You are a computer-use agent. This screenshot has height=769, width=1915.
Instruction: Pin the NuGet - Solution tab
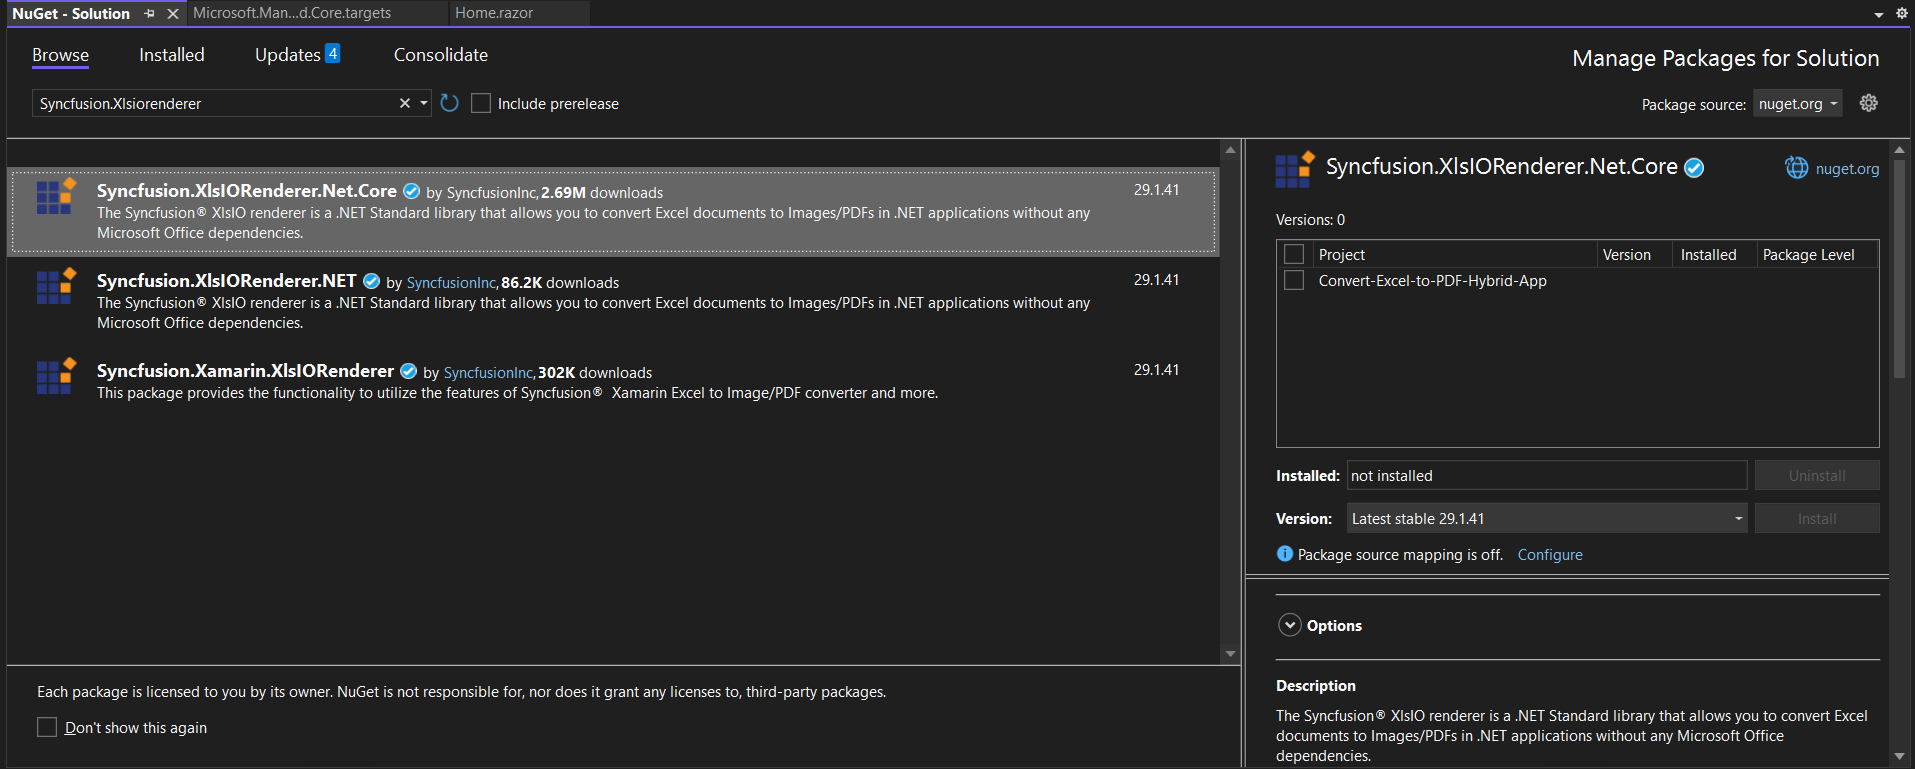click(149, 14)
